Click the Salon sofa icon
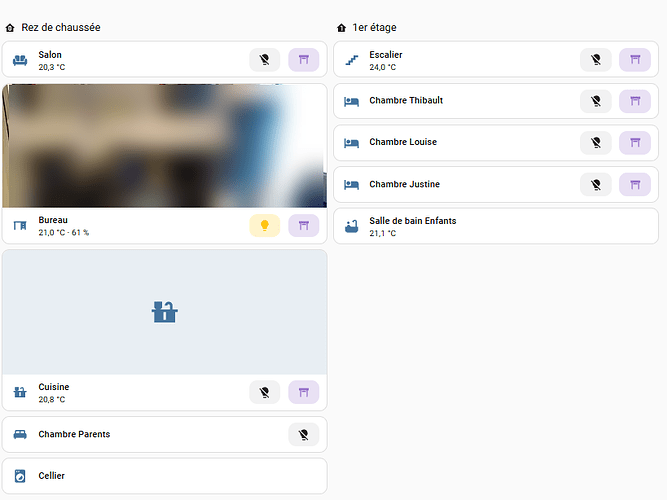The height and width of the screenshot is (500, 667). 20,60
